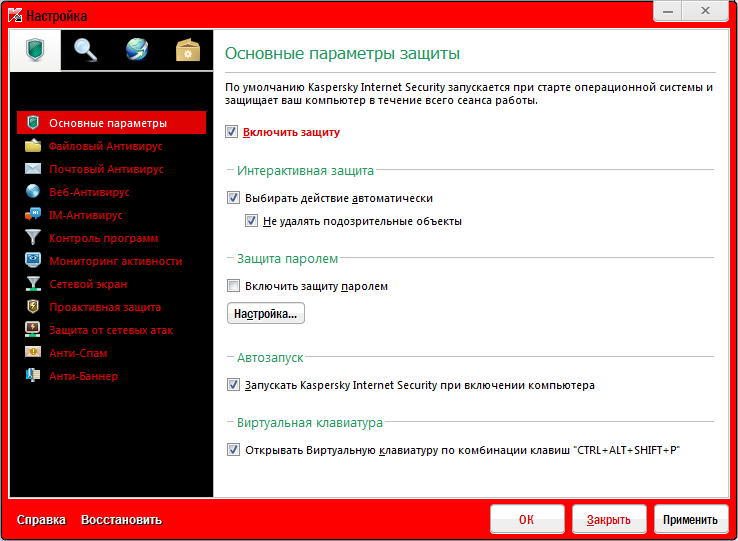
Task: Click the funnel icon for Контроль программ
Action: point(33,237)
